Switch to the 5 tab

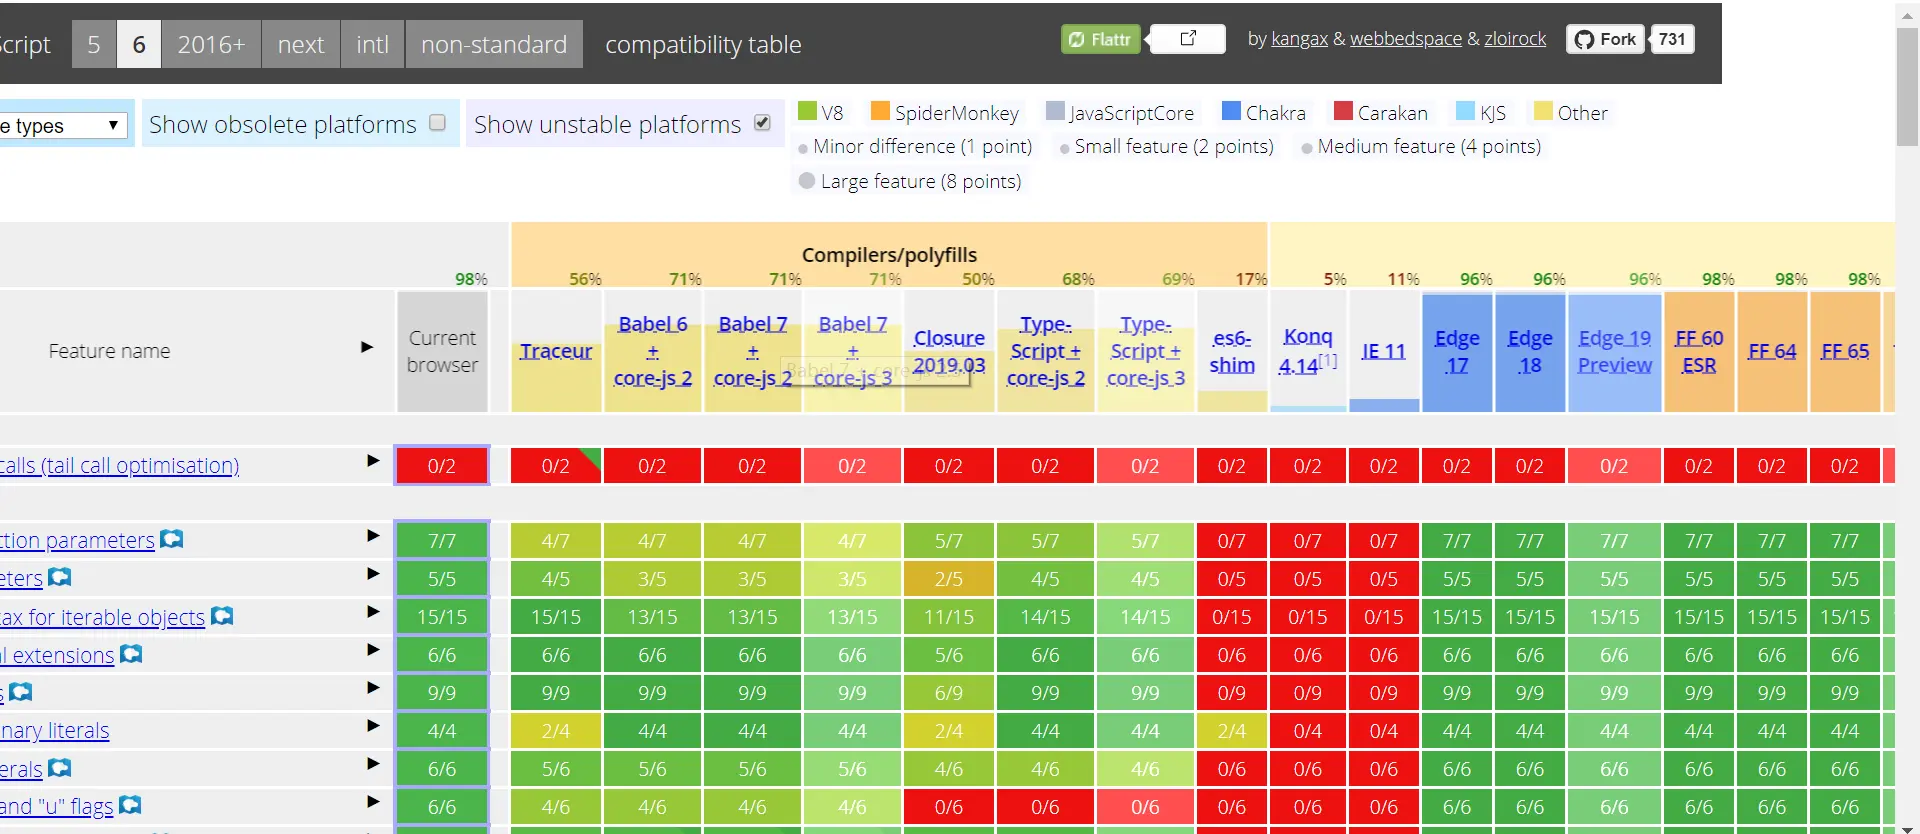[94, 44]
